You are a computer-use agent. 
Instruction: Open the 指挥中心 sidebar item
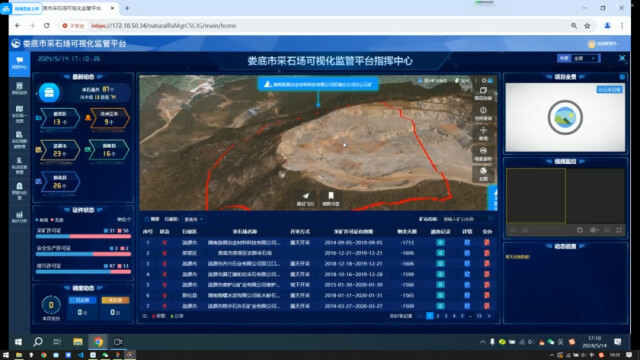coord(20,63)
